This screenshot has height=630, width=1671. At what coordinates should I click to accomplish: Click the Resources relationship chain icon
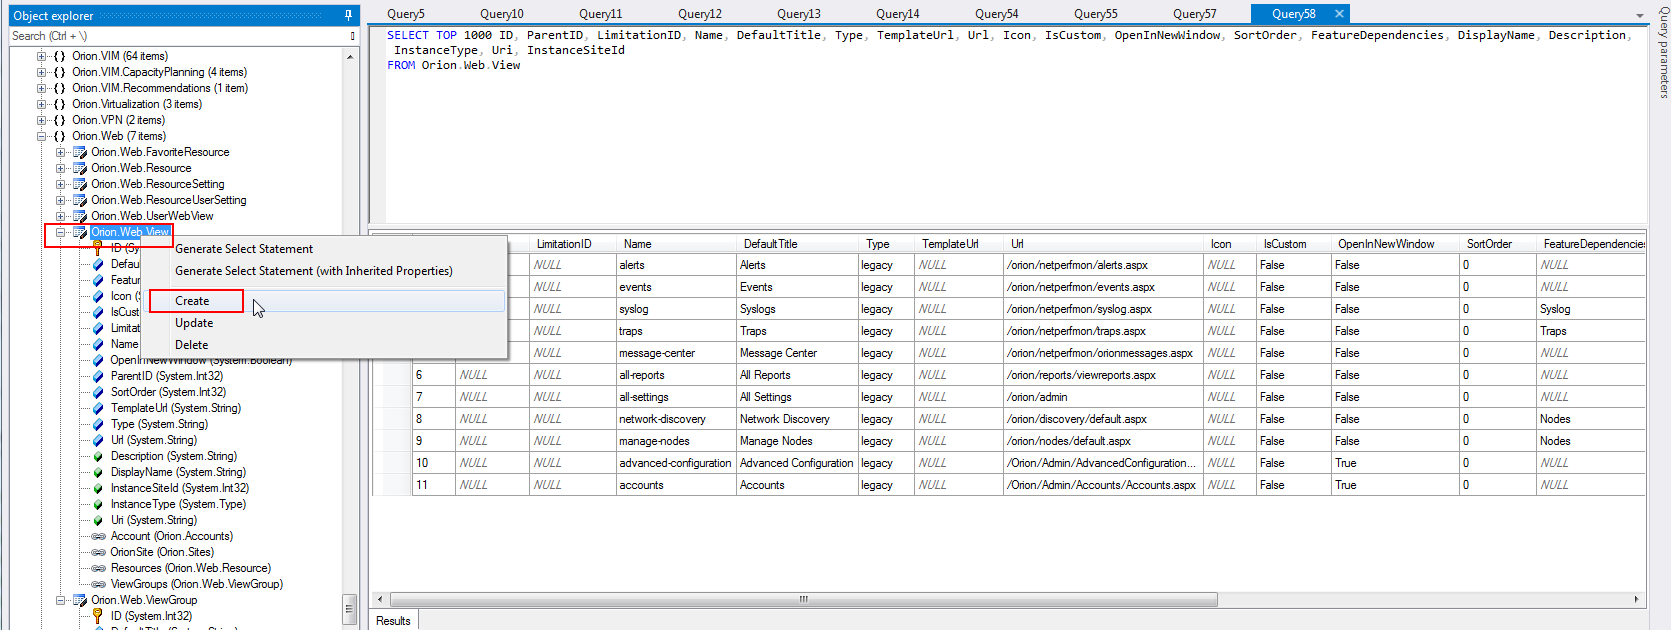[x=98, y=568]
